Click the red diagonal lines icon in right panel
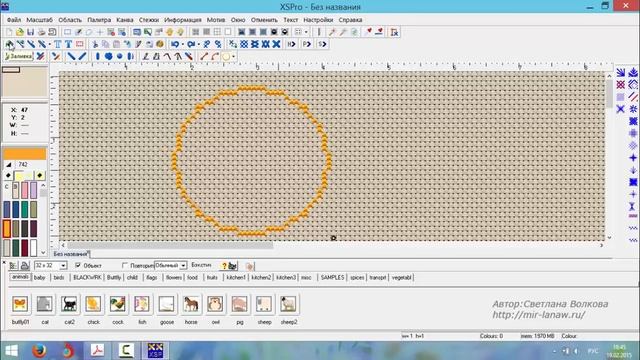 coord(633,97)
